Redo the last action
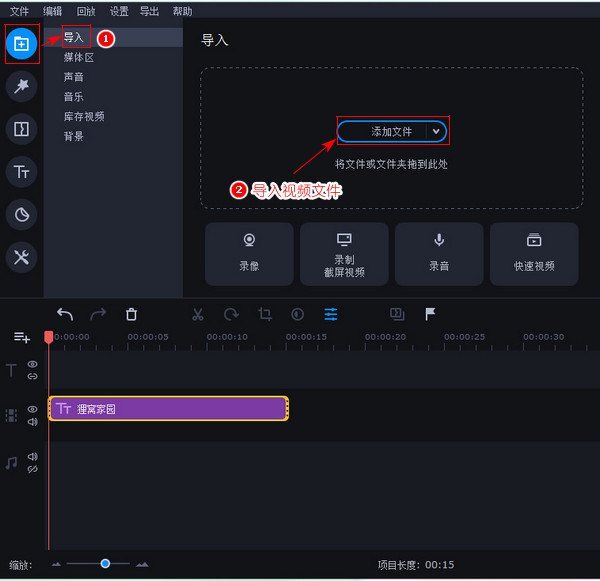This screenshot has width=600, height=581. [98, 315]
